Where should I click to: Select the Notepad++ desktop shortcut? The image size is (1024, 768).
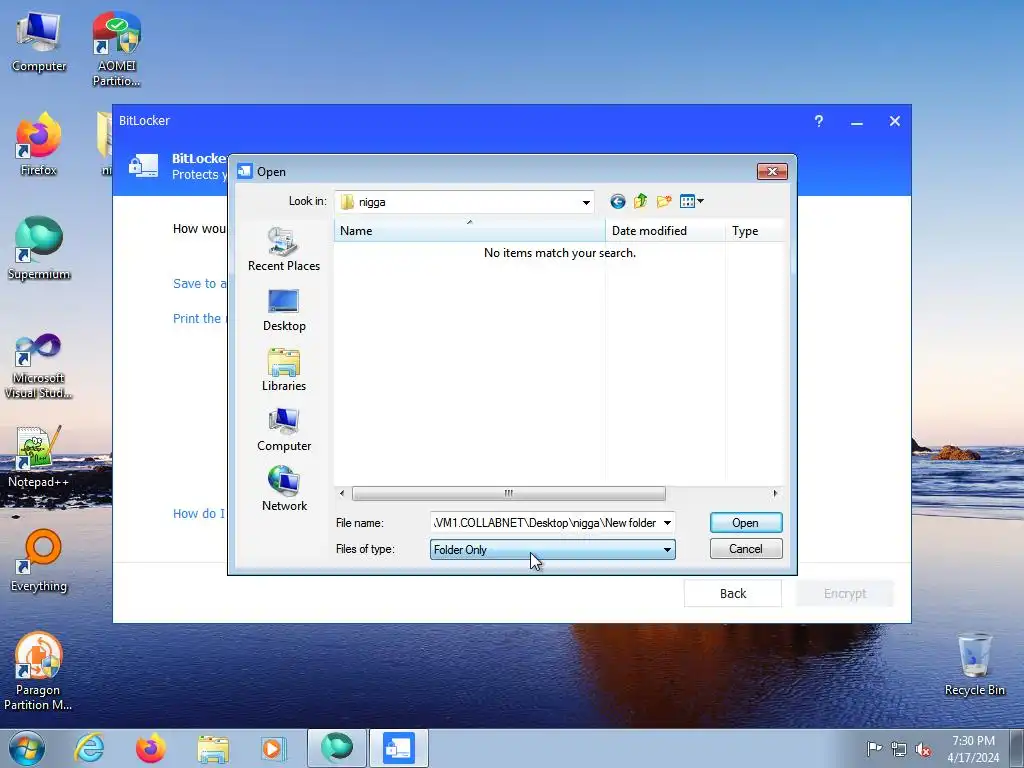tap(39, 457)
